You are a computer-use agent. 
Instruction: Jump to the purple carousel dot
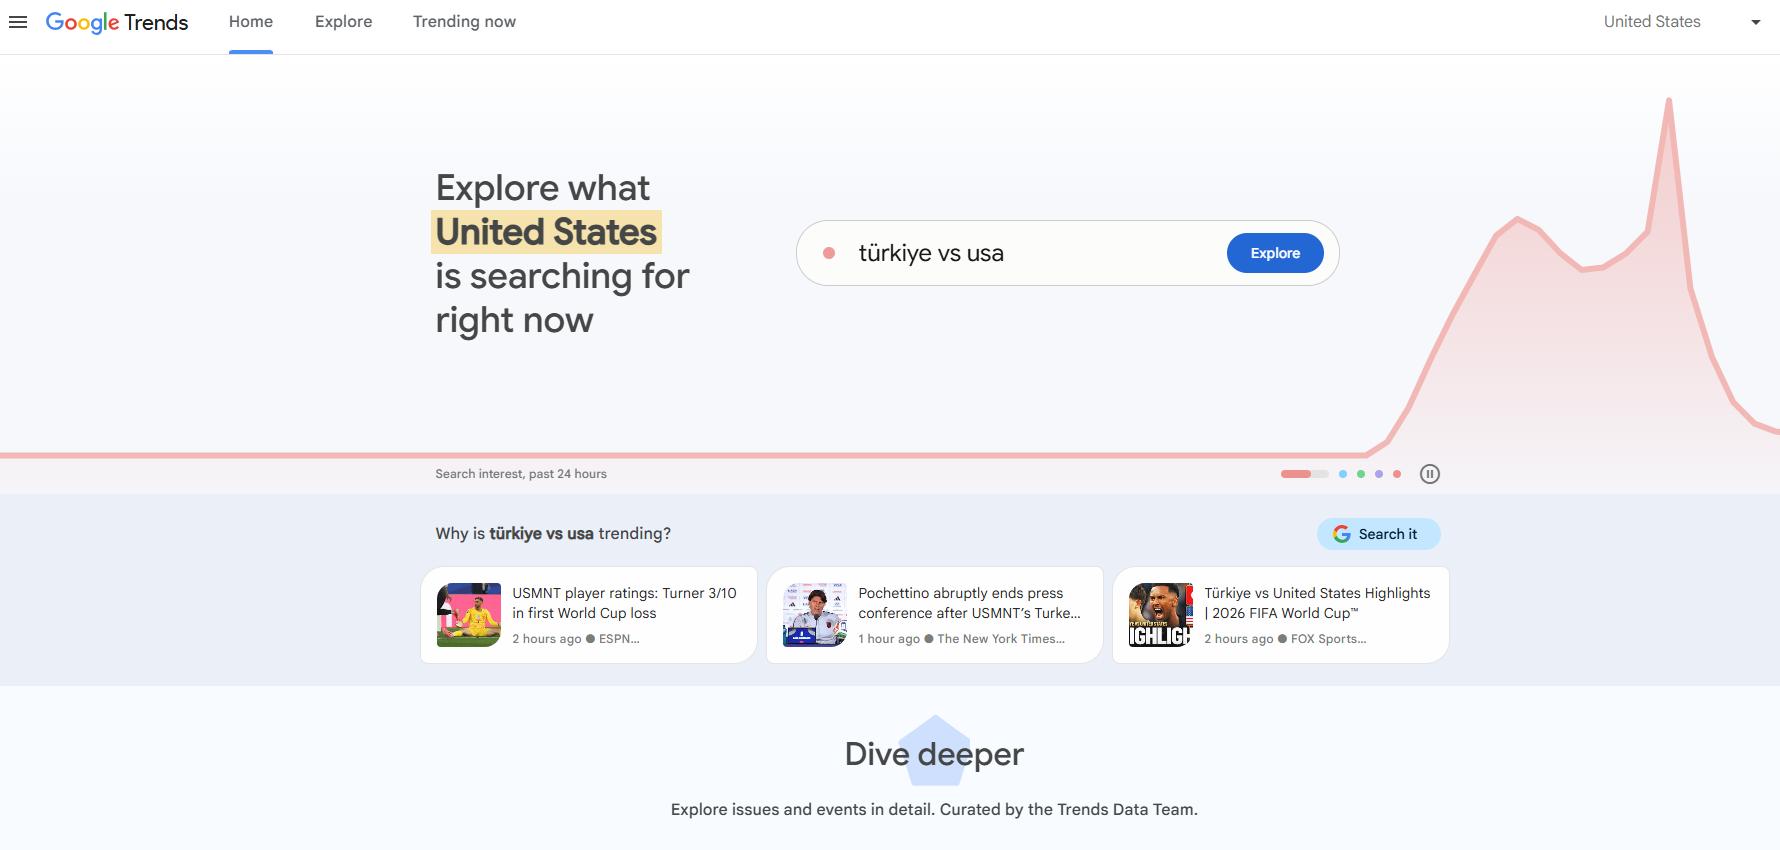[x=1379, y=474]
